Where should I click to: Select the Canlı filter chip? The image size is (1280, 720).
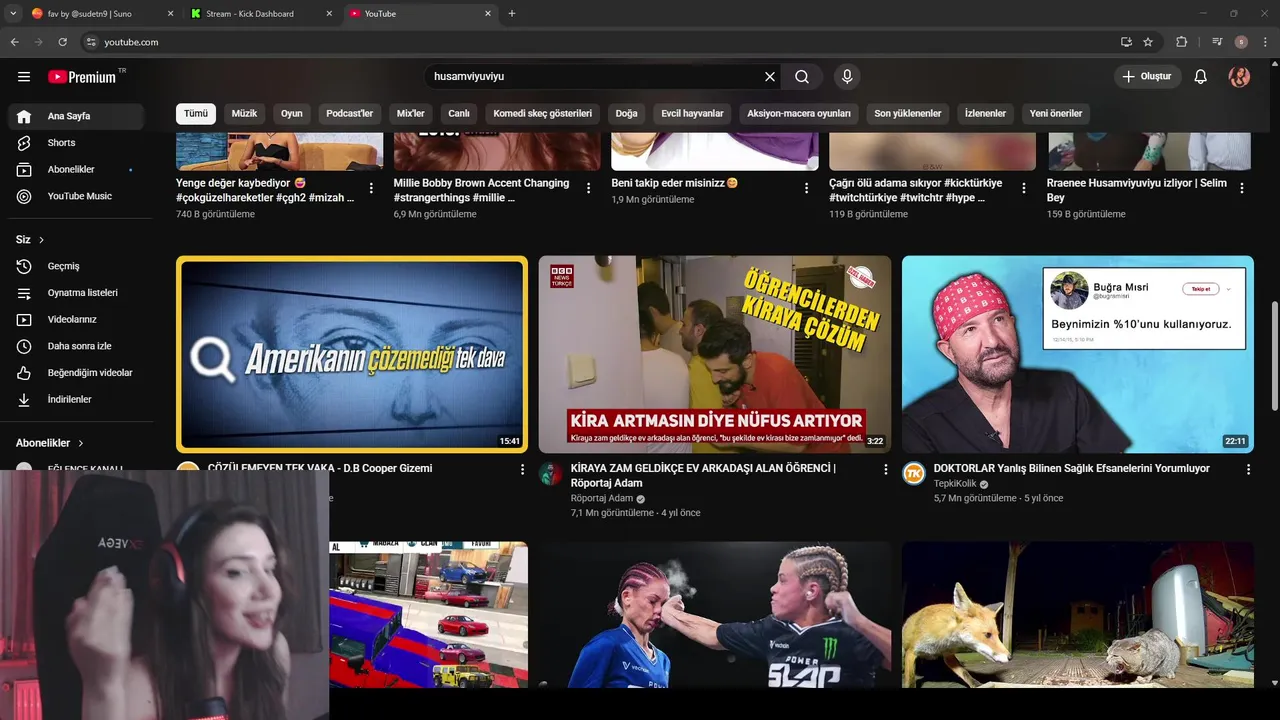tap(459, 113)
